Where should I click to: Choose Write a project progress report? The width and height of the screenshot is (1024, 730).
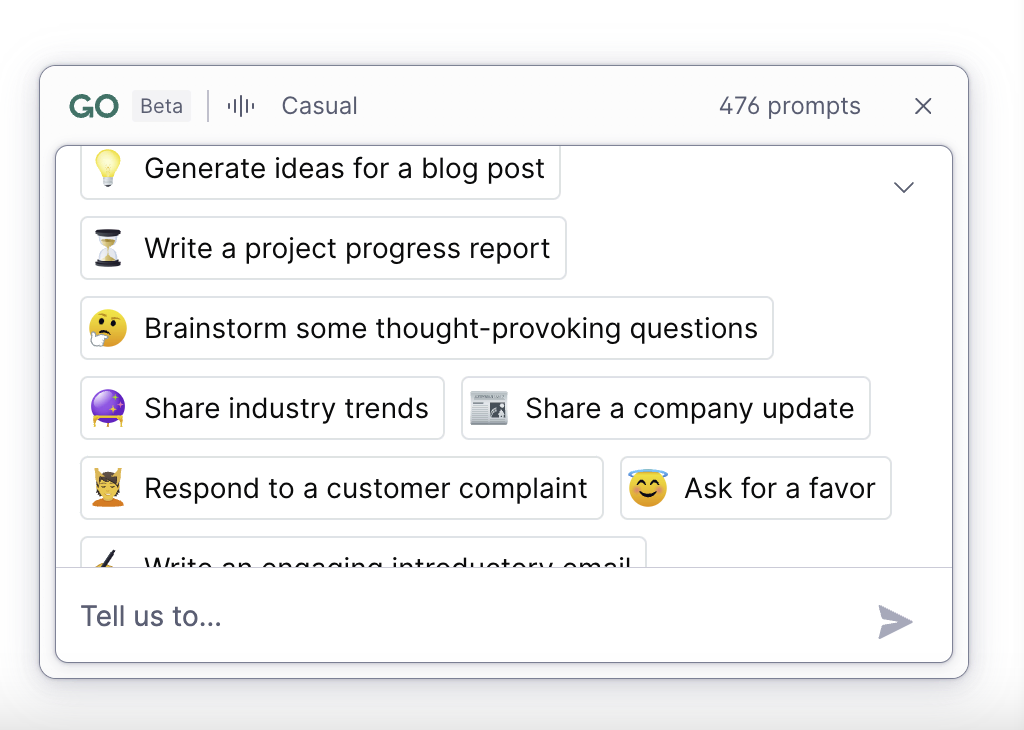pos(323,248)
